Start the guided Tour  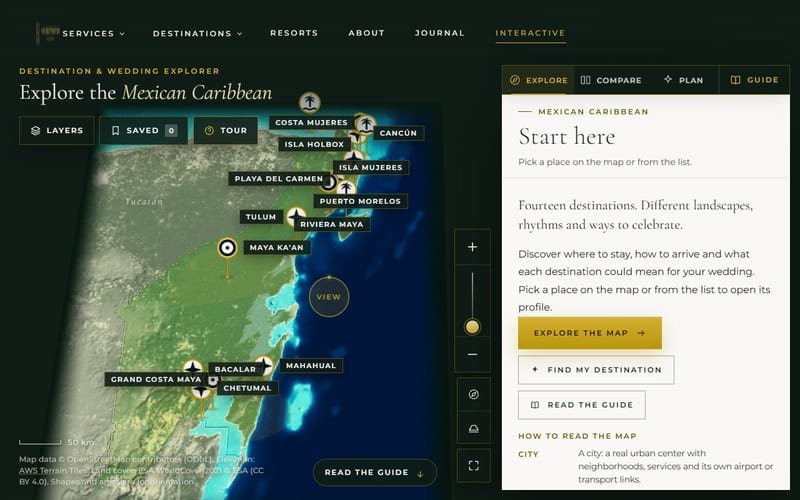pos(226,131)
